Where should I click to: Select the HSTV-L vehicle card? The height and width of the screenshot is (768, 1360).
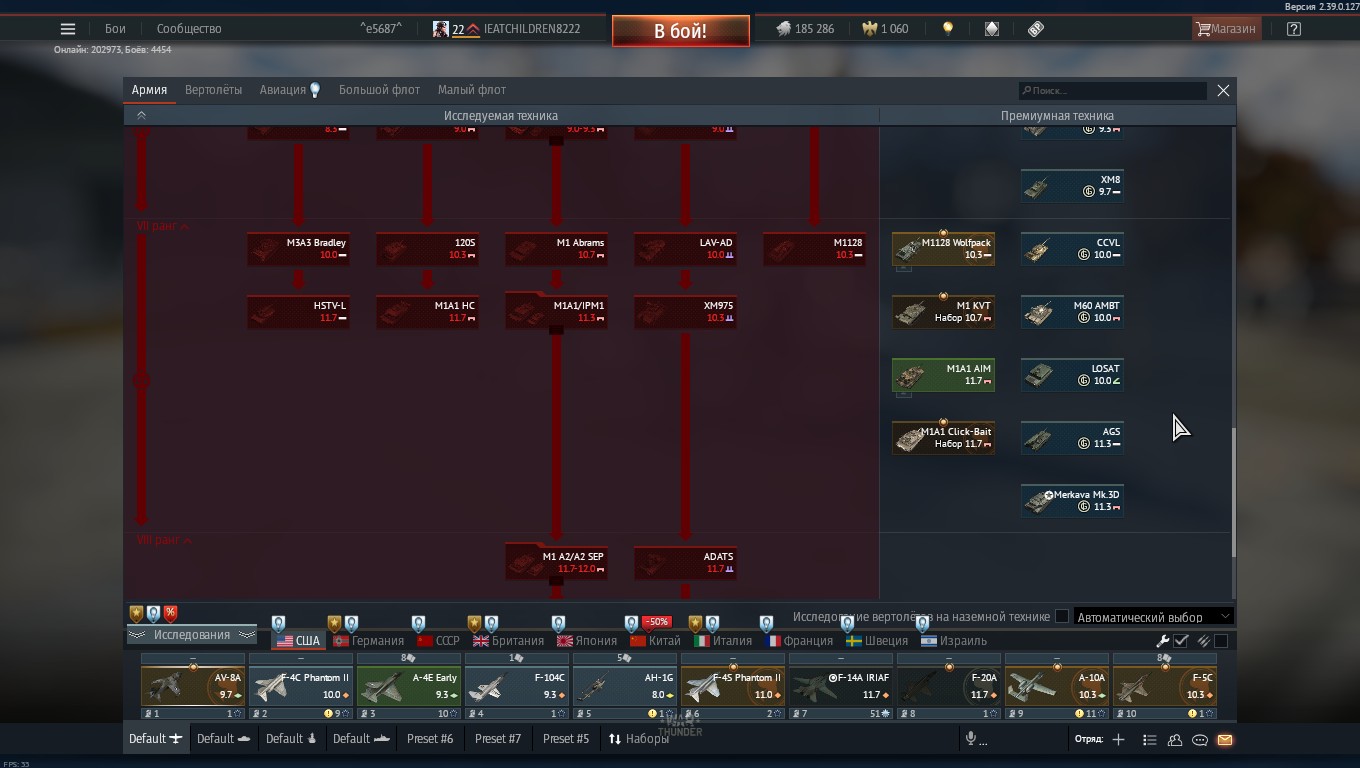pyautogui.click(x=298, y=312)
